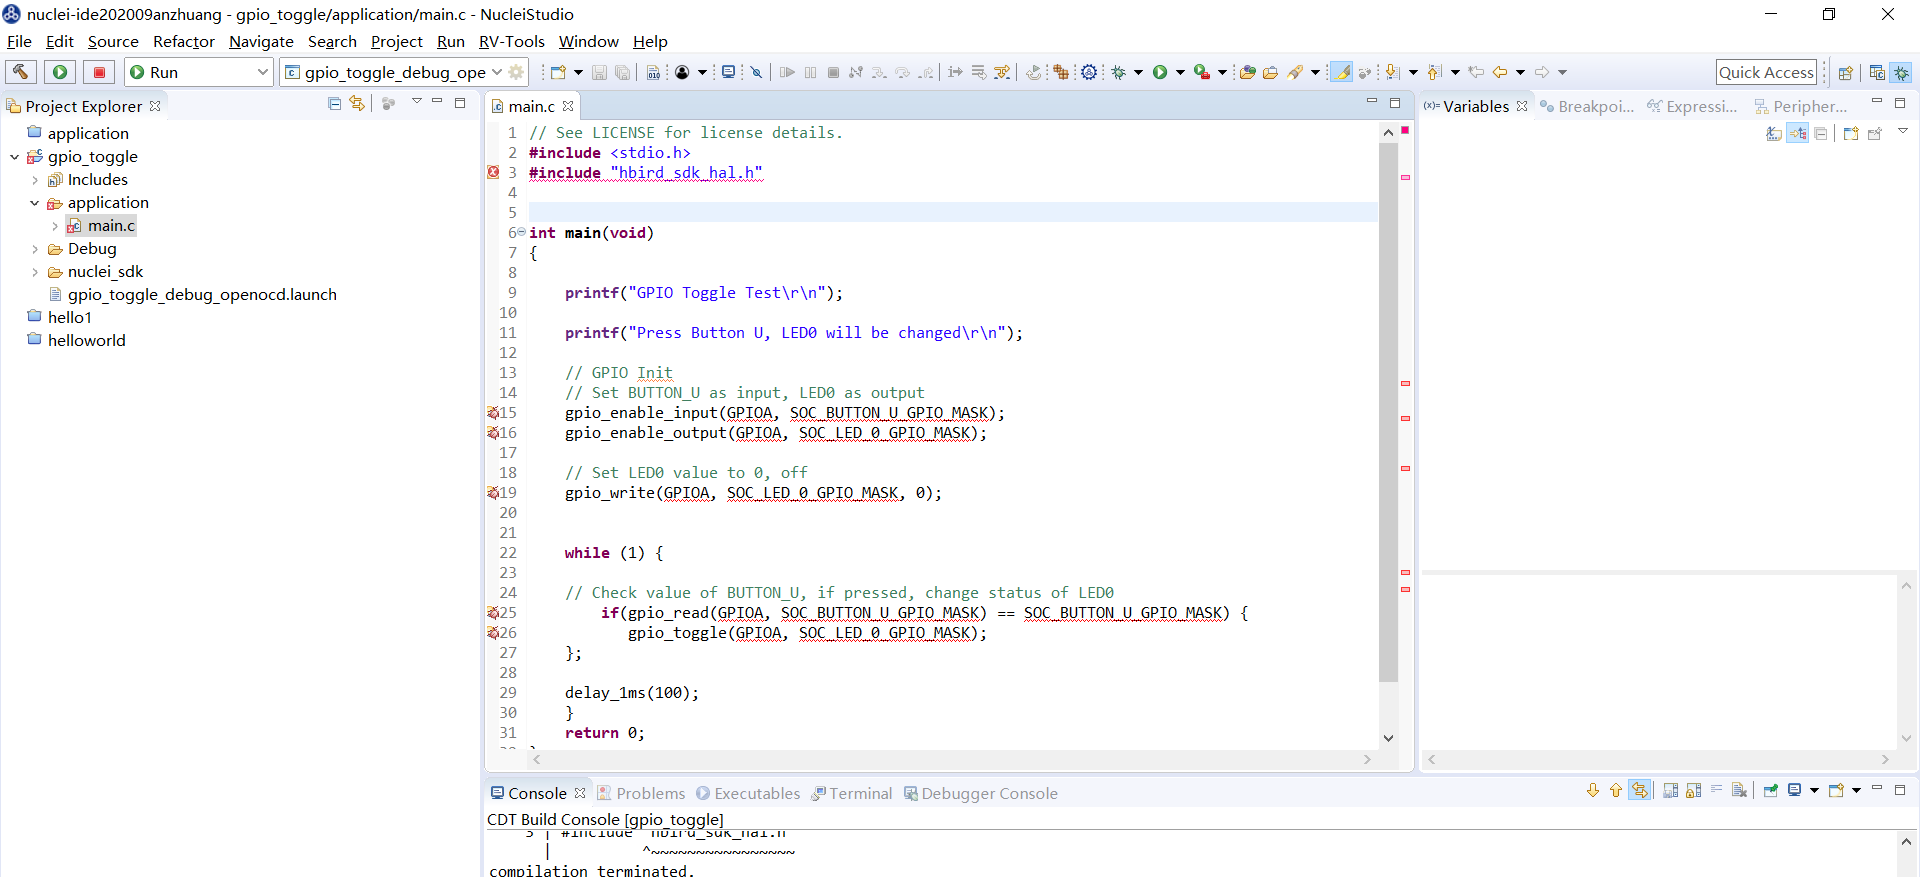Screen dimensions: 1920x877
Task: Close the main.c editor tab
Action: tap(568, 106)
